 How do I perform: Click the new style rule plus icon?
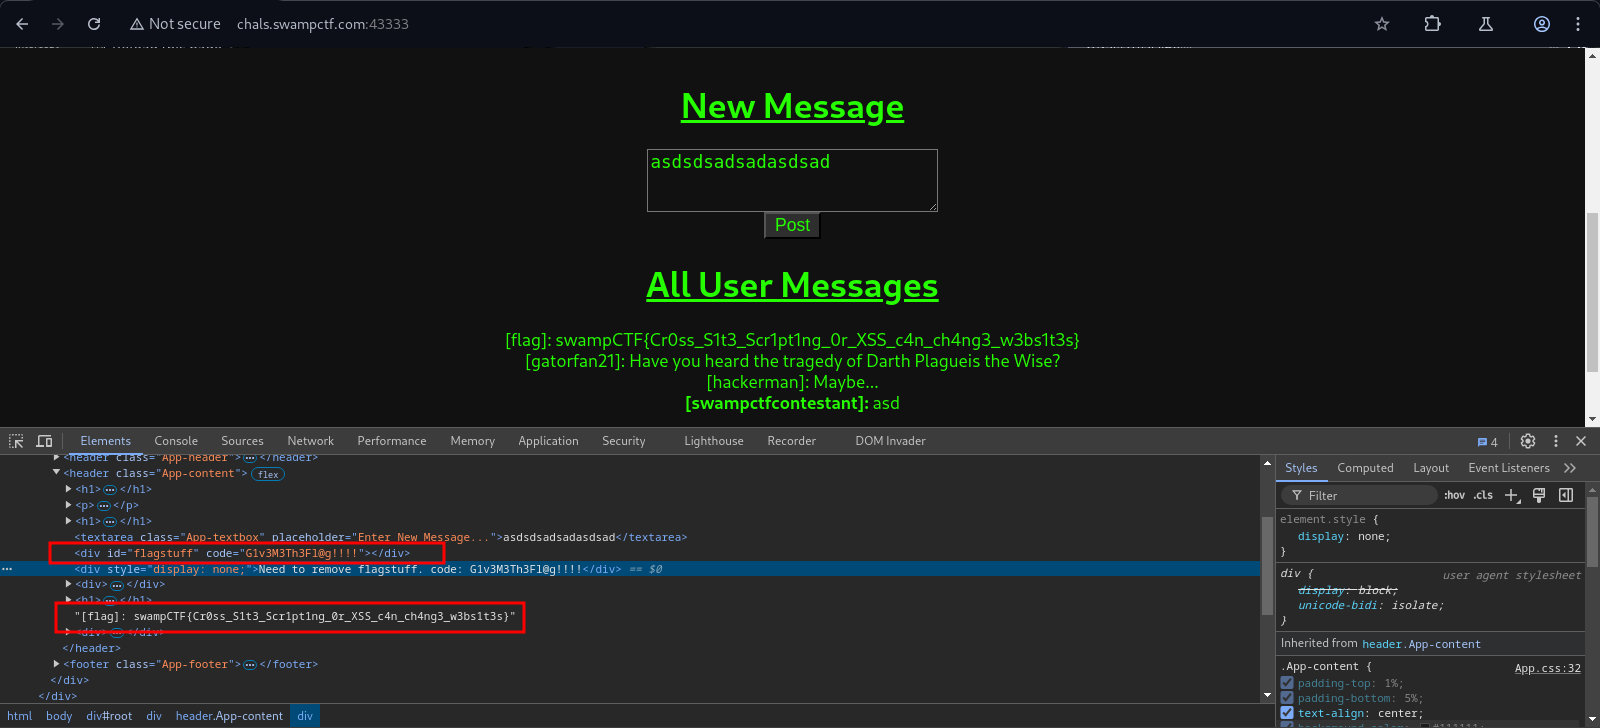pyautogui.click(x=1512, y=495)
